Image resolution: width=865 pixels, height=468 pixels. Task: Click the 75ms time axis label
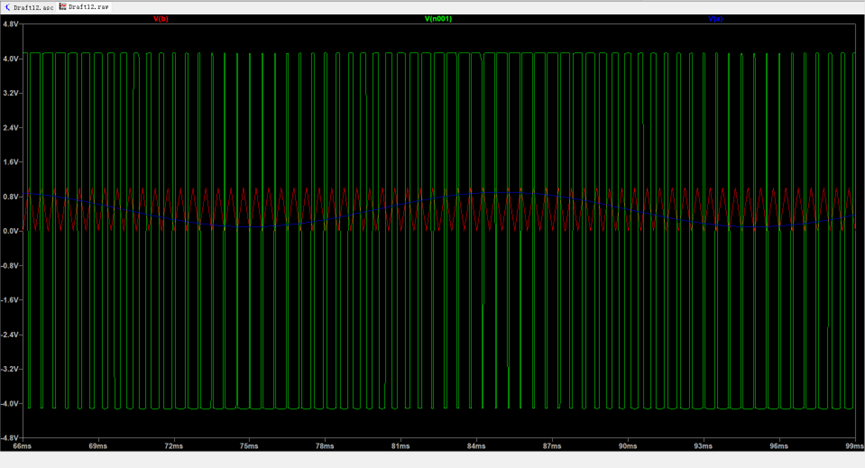point(249,446)
